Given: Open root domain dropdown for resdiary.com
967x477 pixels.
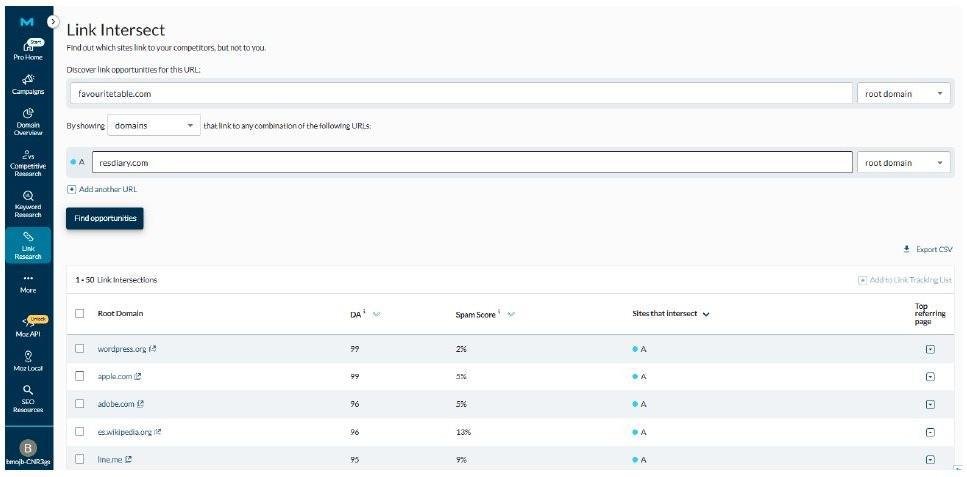Looking at the screenshot, I should (903, 163).
